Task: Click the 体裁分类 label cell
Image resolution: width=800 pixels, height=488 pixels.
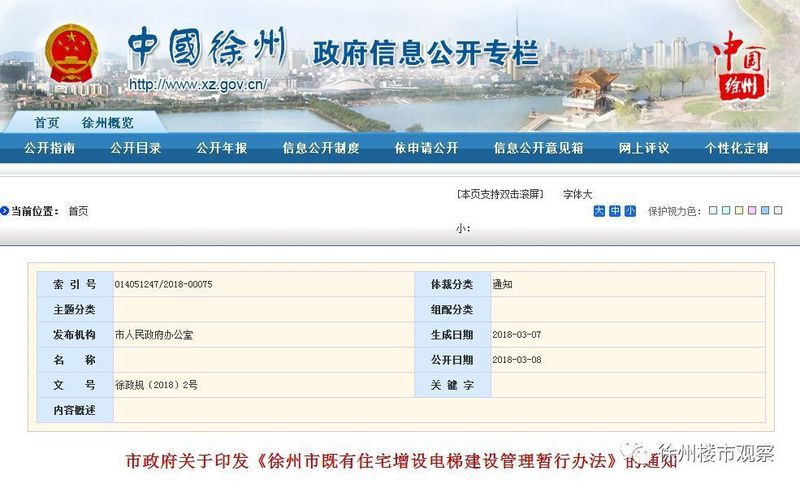Action: point(453,284)
